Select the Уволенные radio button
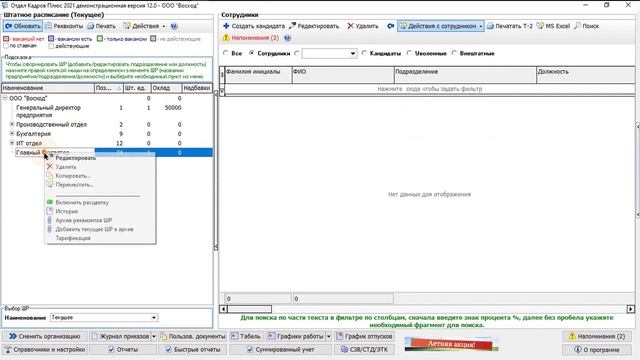 coord(409,53)
